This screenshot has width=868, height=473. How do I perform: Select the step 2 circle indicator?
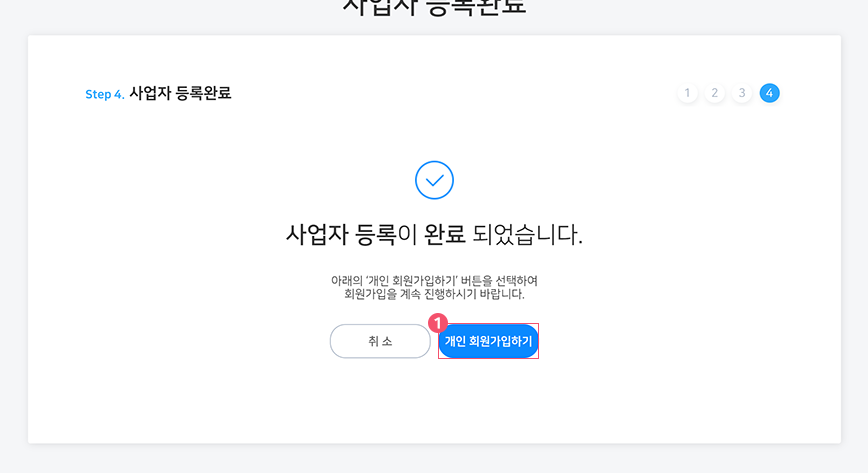[x=715, y=93]
